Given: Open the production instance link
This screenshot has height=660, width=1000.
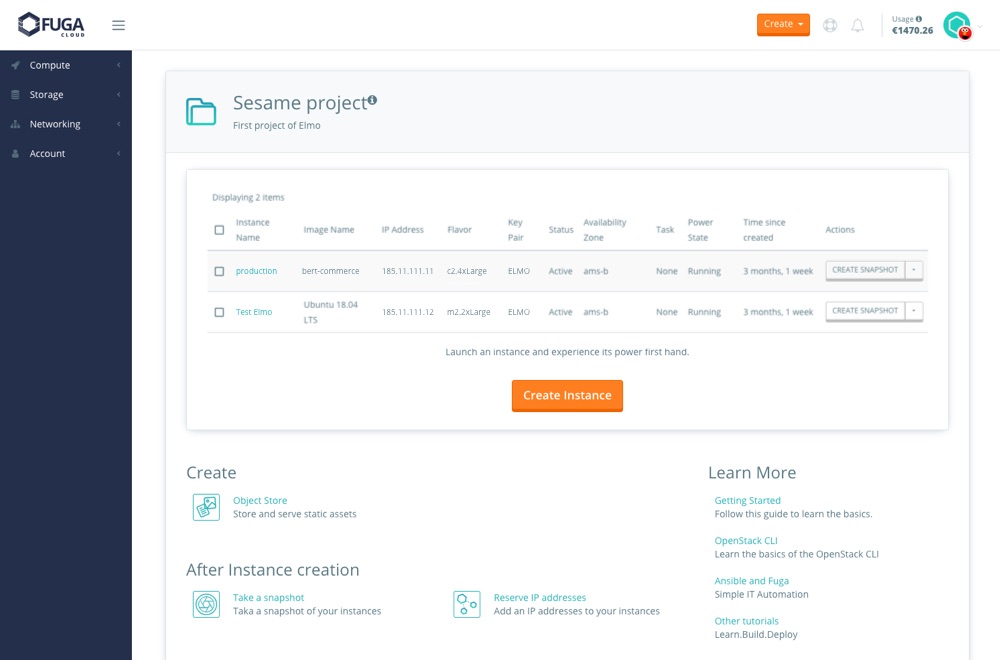Looking at the screenshot, I should click(x=256, y=271).
